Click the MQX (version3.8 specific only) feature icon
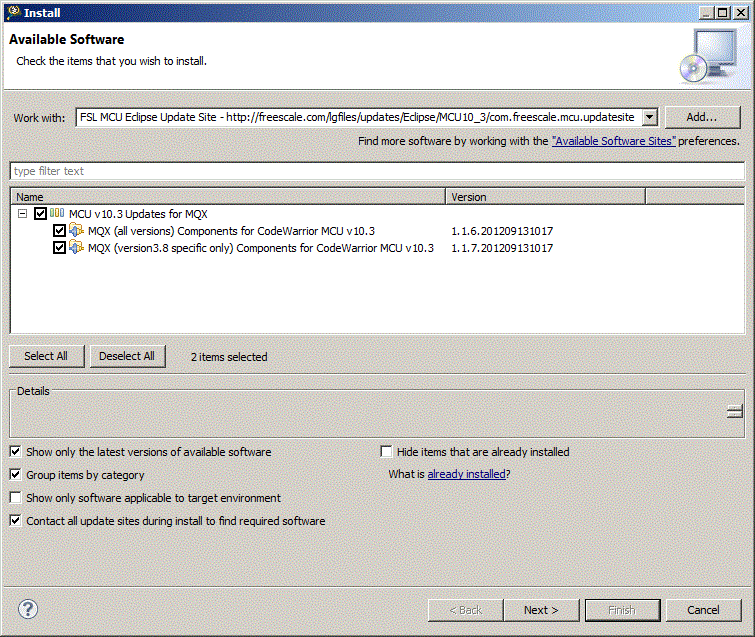755x637 pixels. pos(76,247)
